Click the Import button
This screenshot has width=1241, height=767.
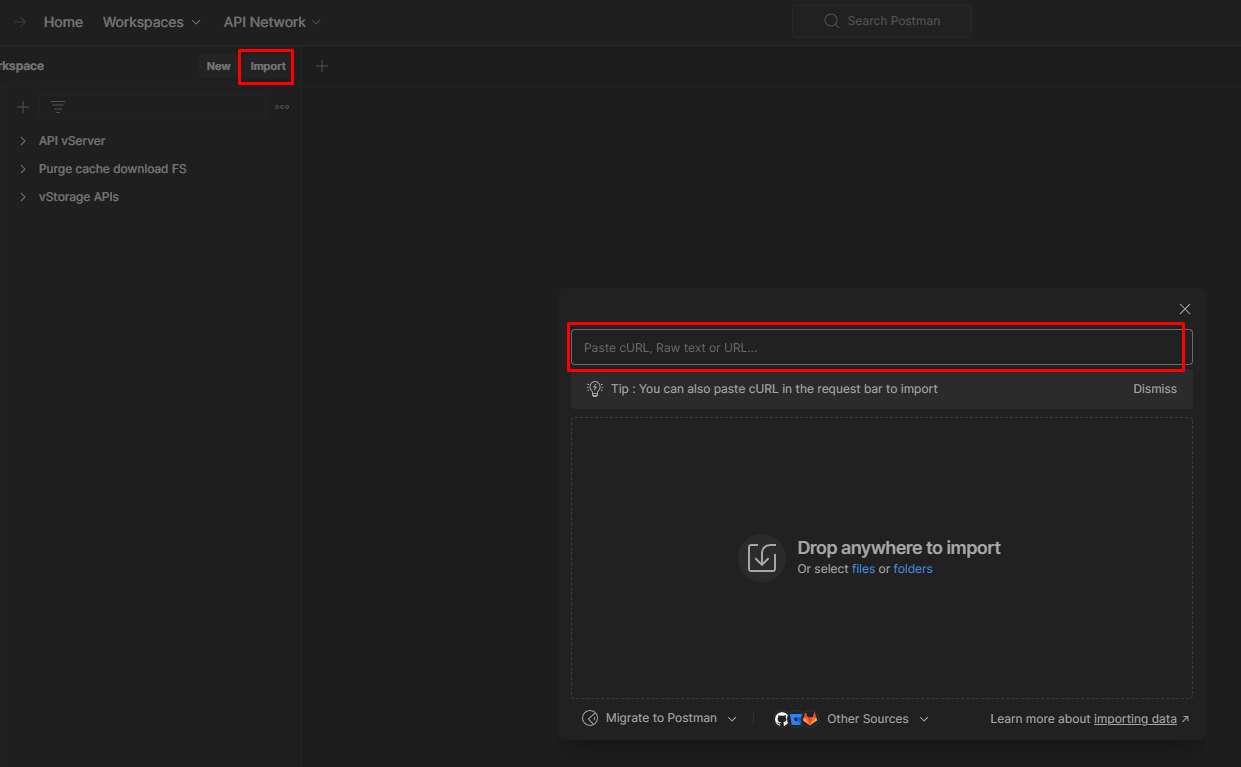pos(268,66)
